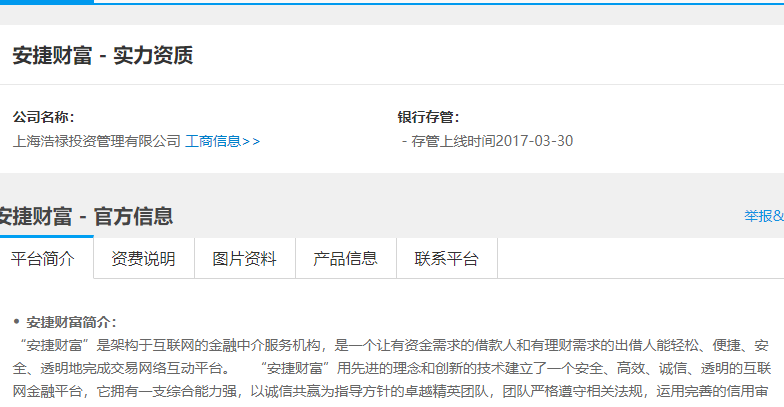Image resolution: width=784 pixels, height=407 pixels.
Task: Click the paragraph line starting 网金融平台
Action: [x=390, y=391]
